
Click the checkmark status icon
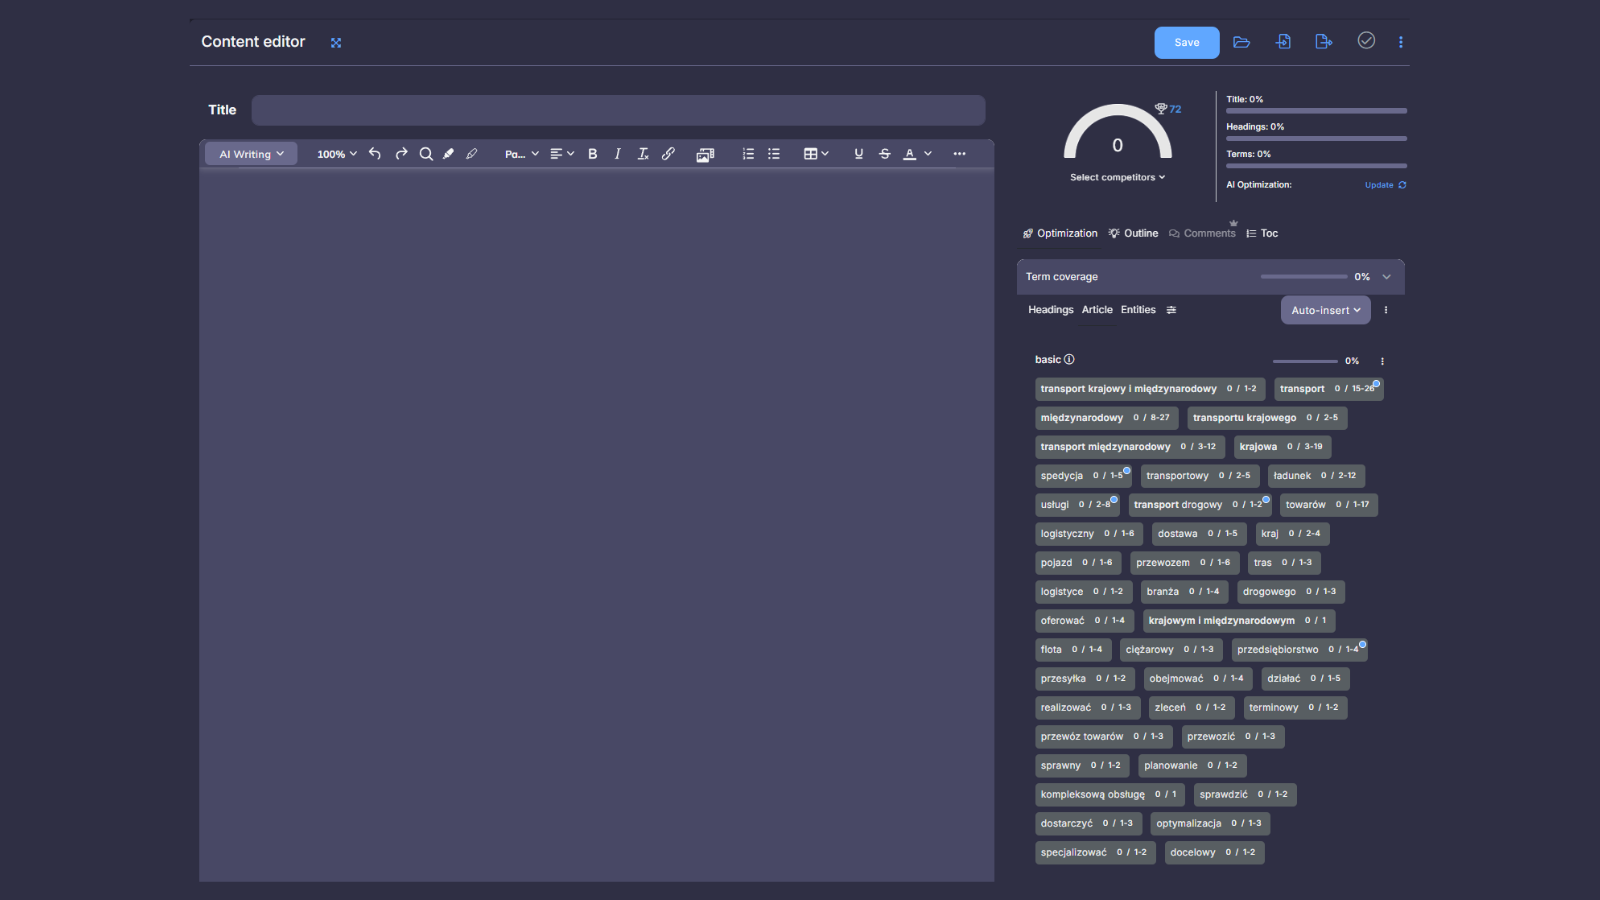[1366, 41]
